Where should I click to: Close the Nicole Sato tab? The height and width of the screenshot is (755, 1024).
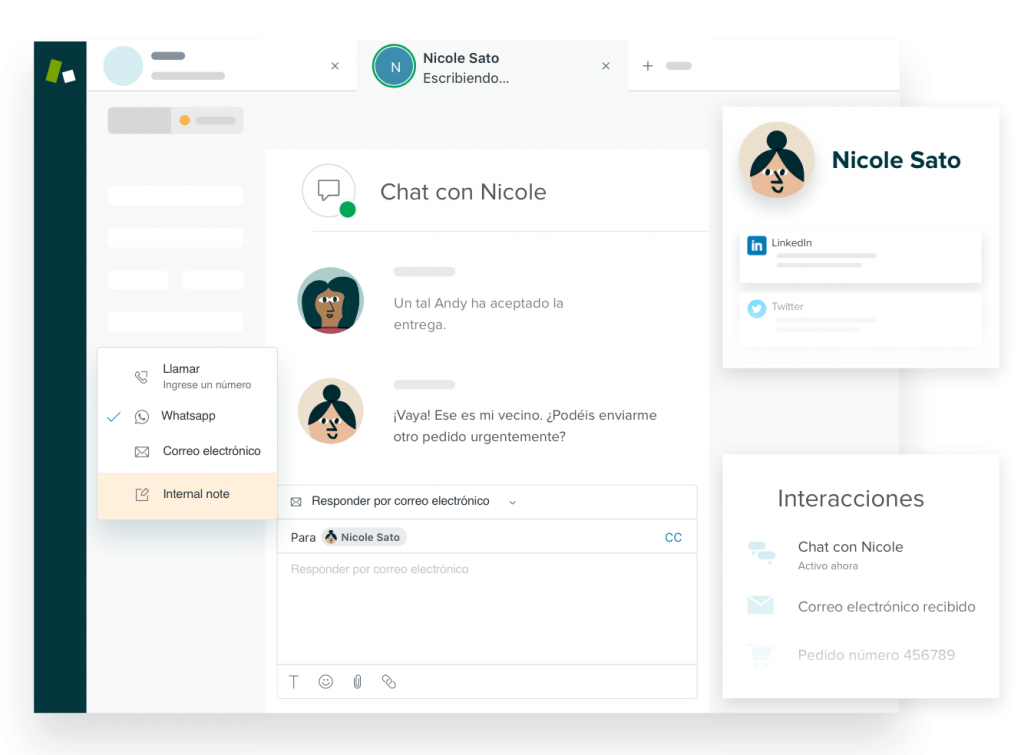tap(605, 67)
